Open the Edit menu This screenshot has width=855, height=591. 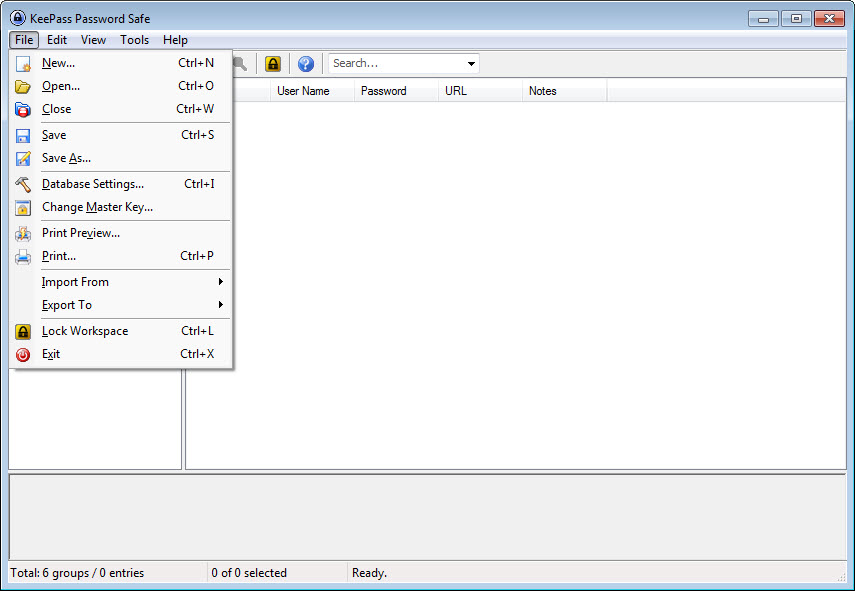click(57, 40)
